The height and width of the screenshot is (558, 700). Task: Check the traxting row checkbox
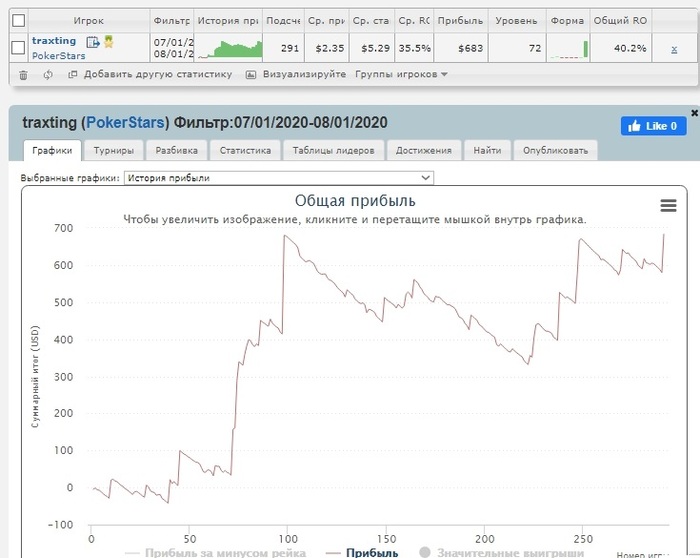point(18,47)
